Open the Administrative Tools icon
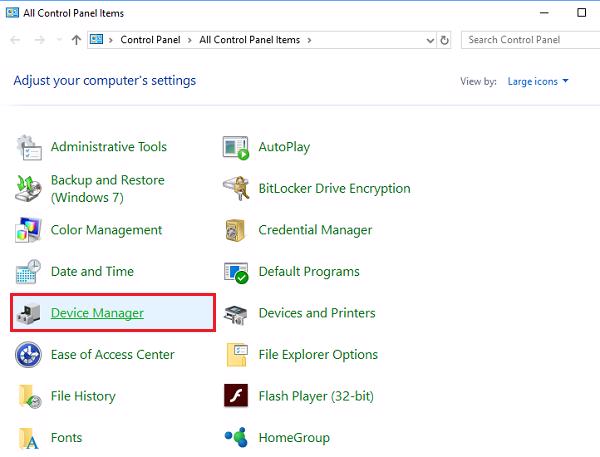The height and width of the screenshot is (457, 600). click(29, 147)
